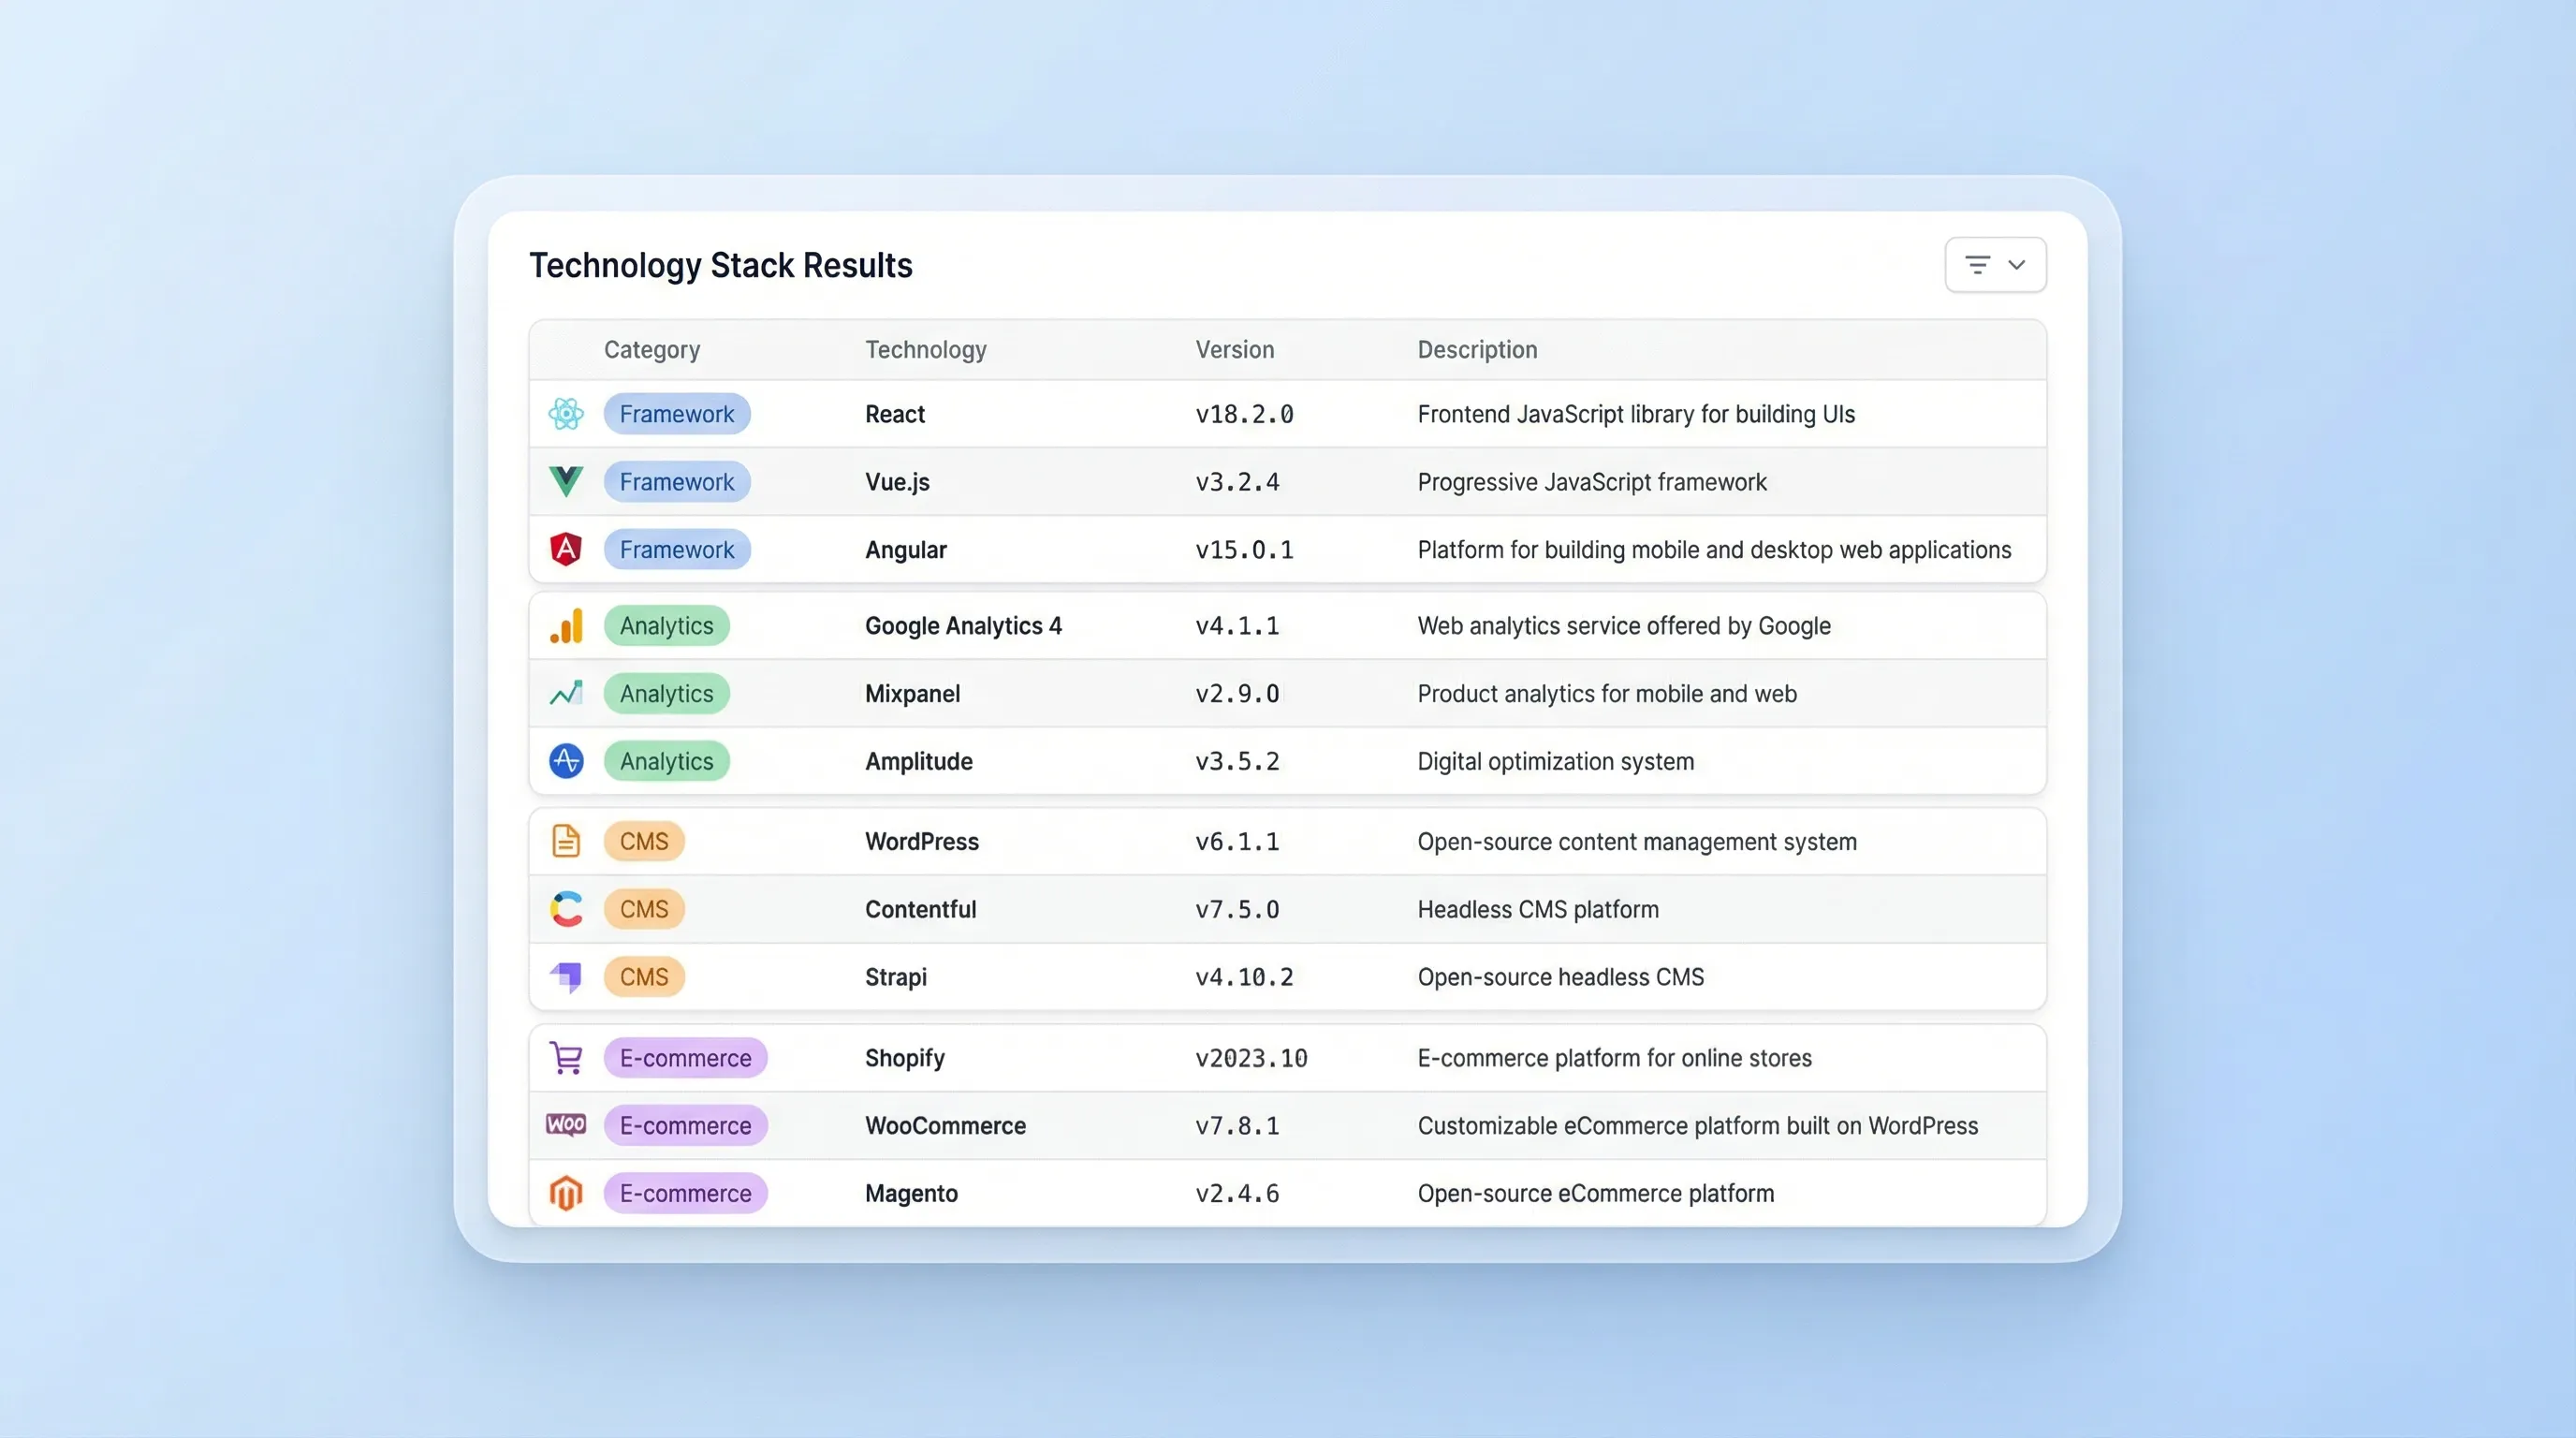Click the Amplitude blue circle icon
Viewport: 2576px width, 1438px height.
coord(566,761)
